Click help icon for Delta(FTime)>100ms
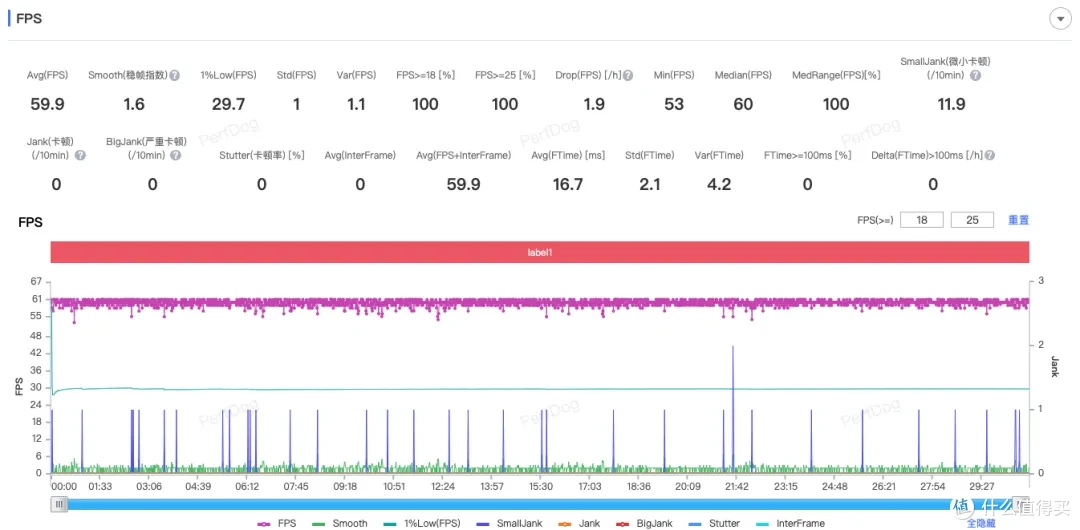1080x530 pixels. [x=989, y=156]
